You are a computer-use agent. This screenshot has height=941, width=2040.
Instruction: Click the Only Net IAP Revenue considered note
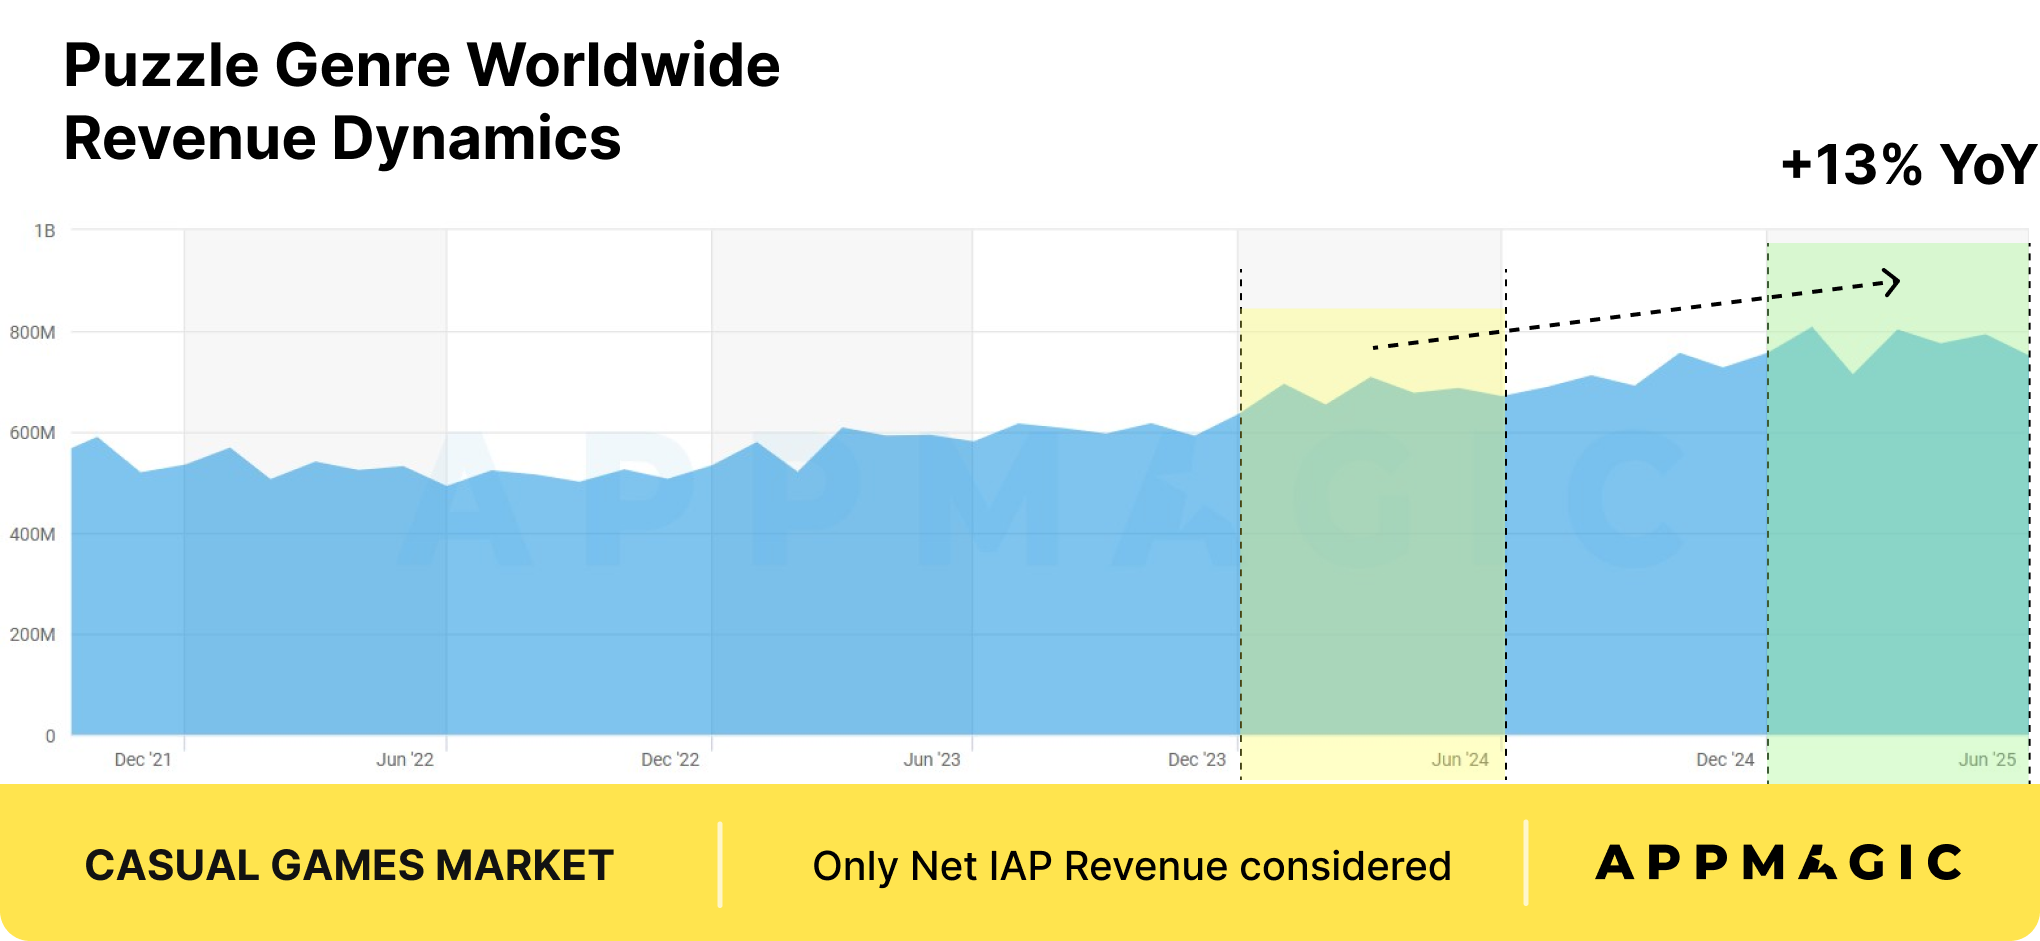click(x=1131, y=866)
